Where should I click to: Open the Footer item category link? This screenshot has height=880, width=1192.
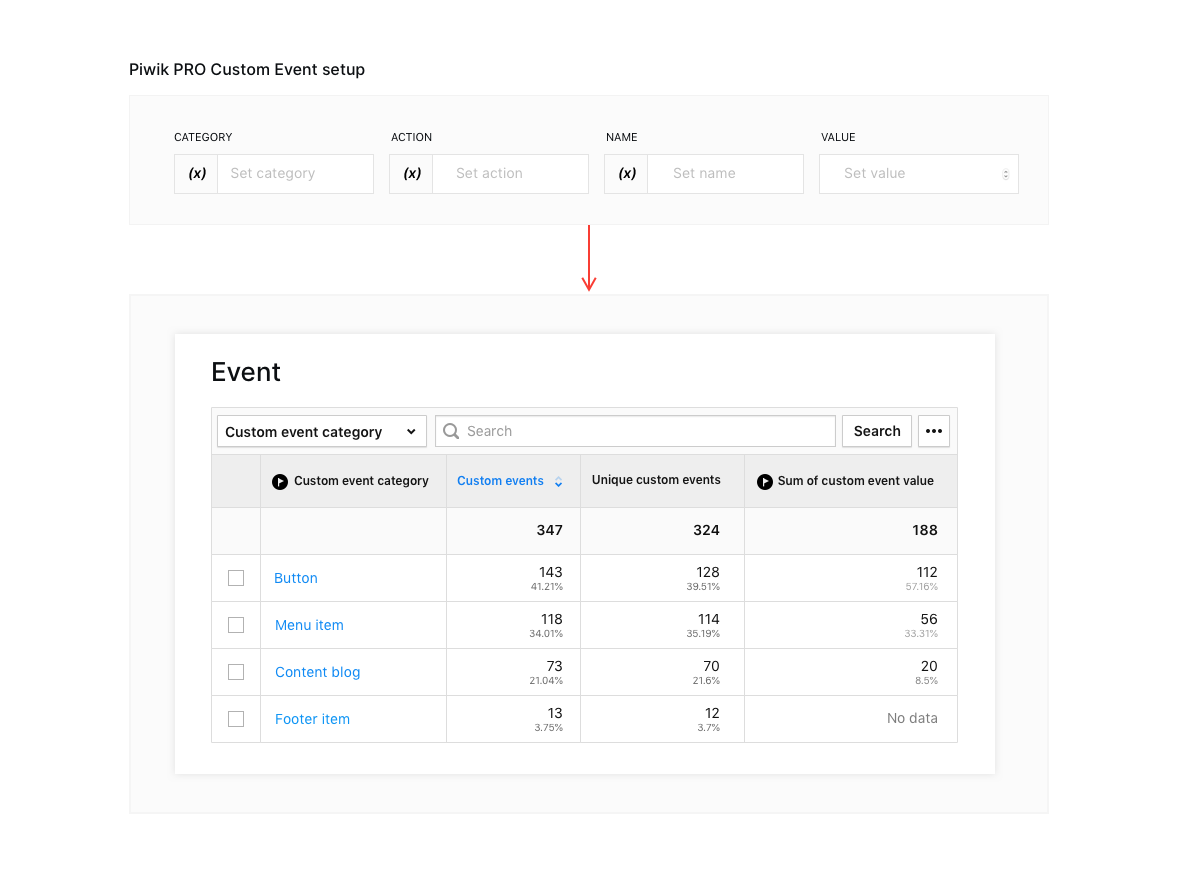pos(312,719)
